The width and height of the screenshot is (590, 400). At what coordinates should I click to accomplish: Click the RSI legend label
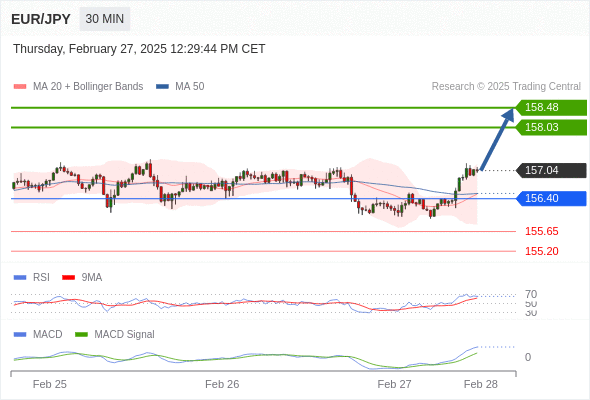(41, 278)
